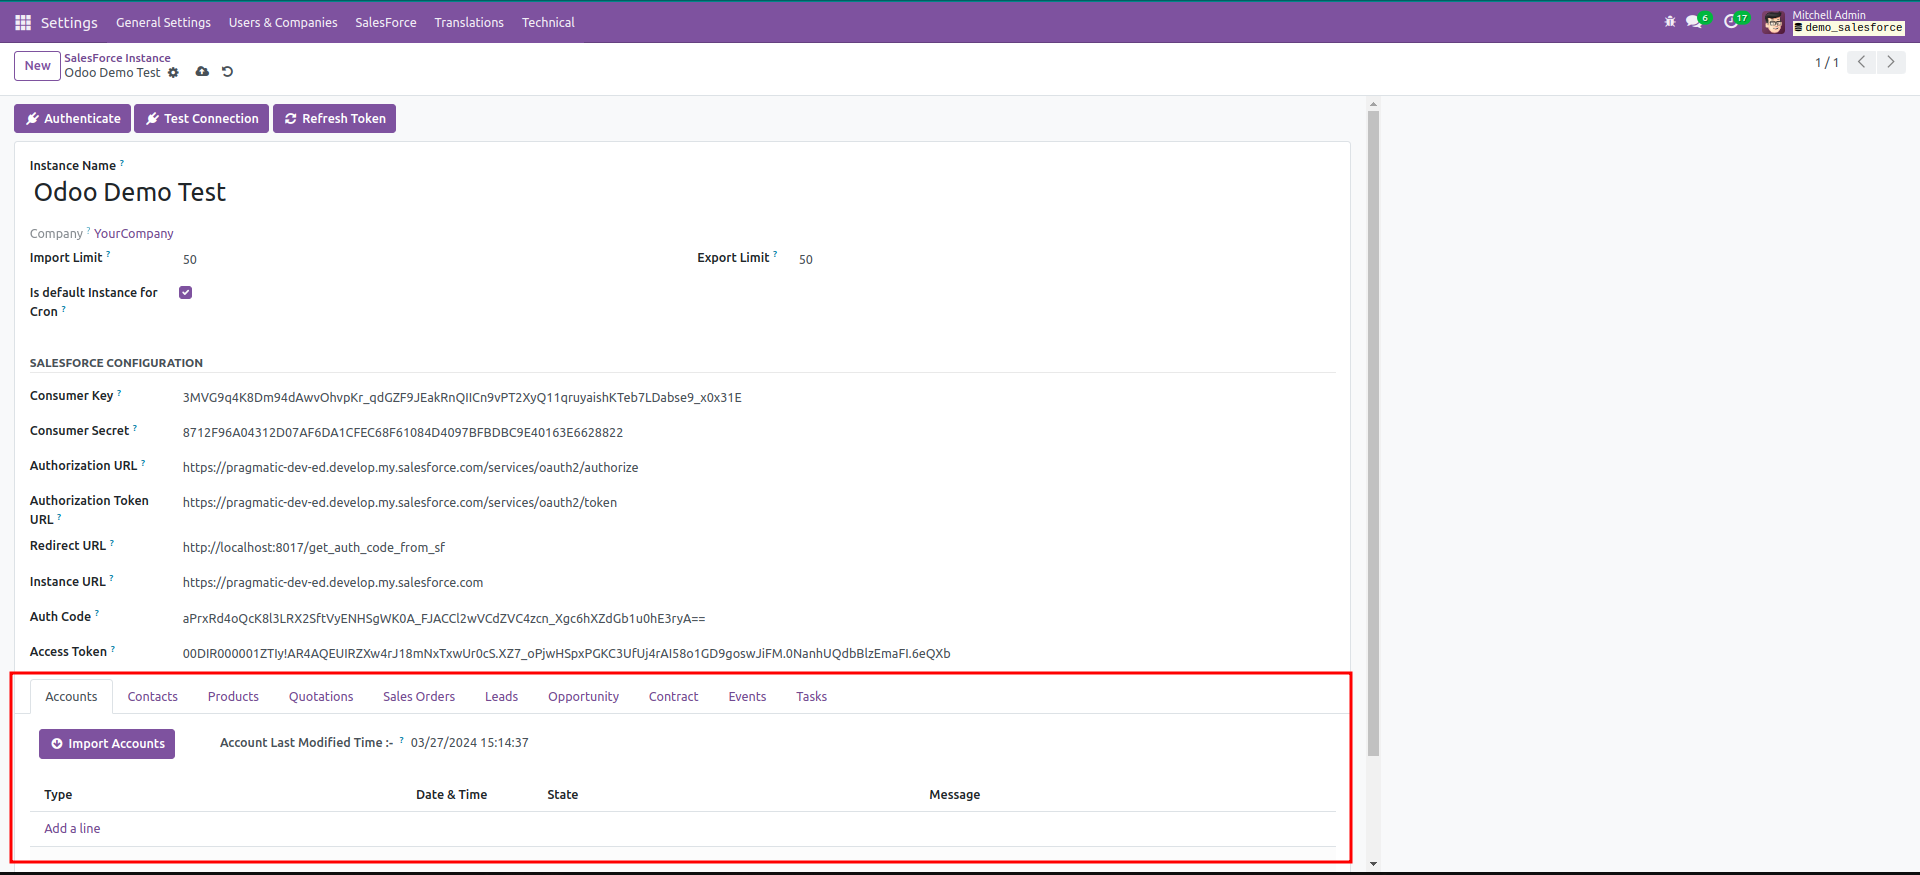Click the debug bug icon
This screenshot has width=1920, height=875.
[1670, 21]
